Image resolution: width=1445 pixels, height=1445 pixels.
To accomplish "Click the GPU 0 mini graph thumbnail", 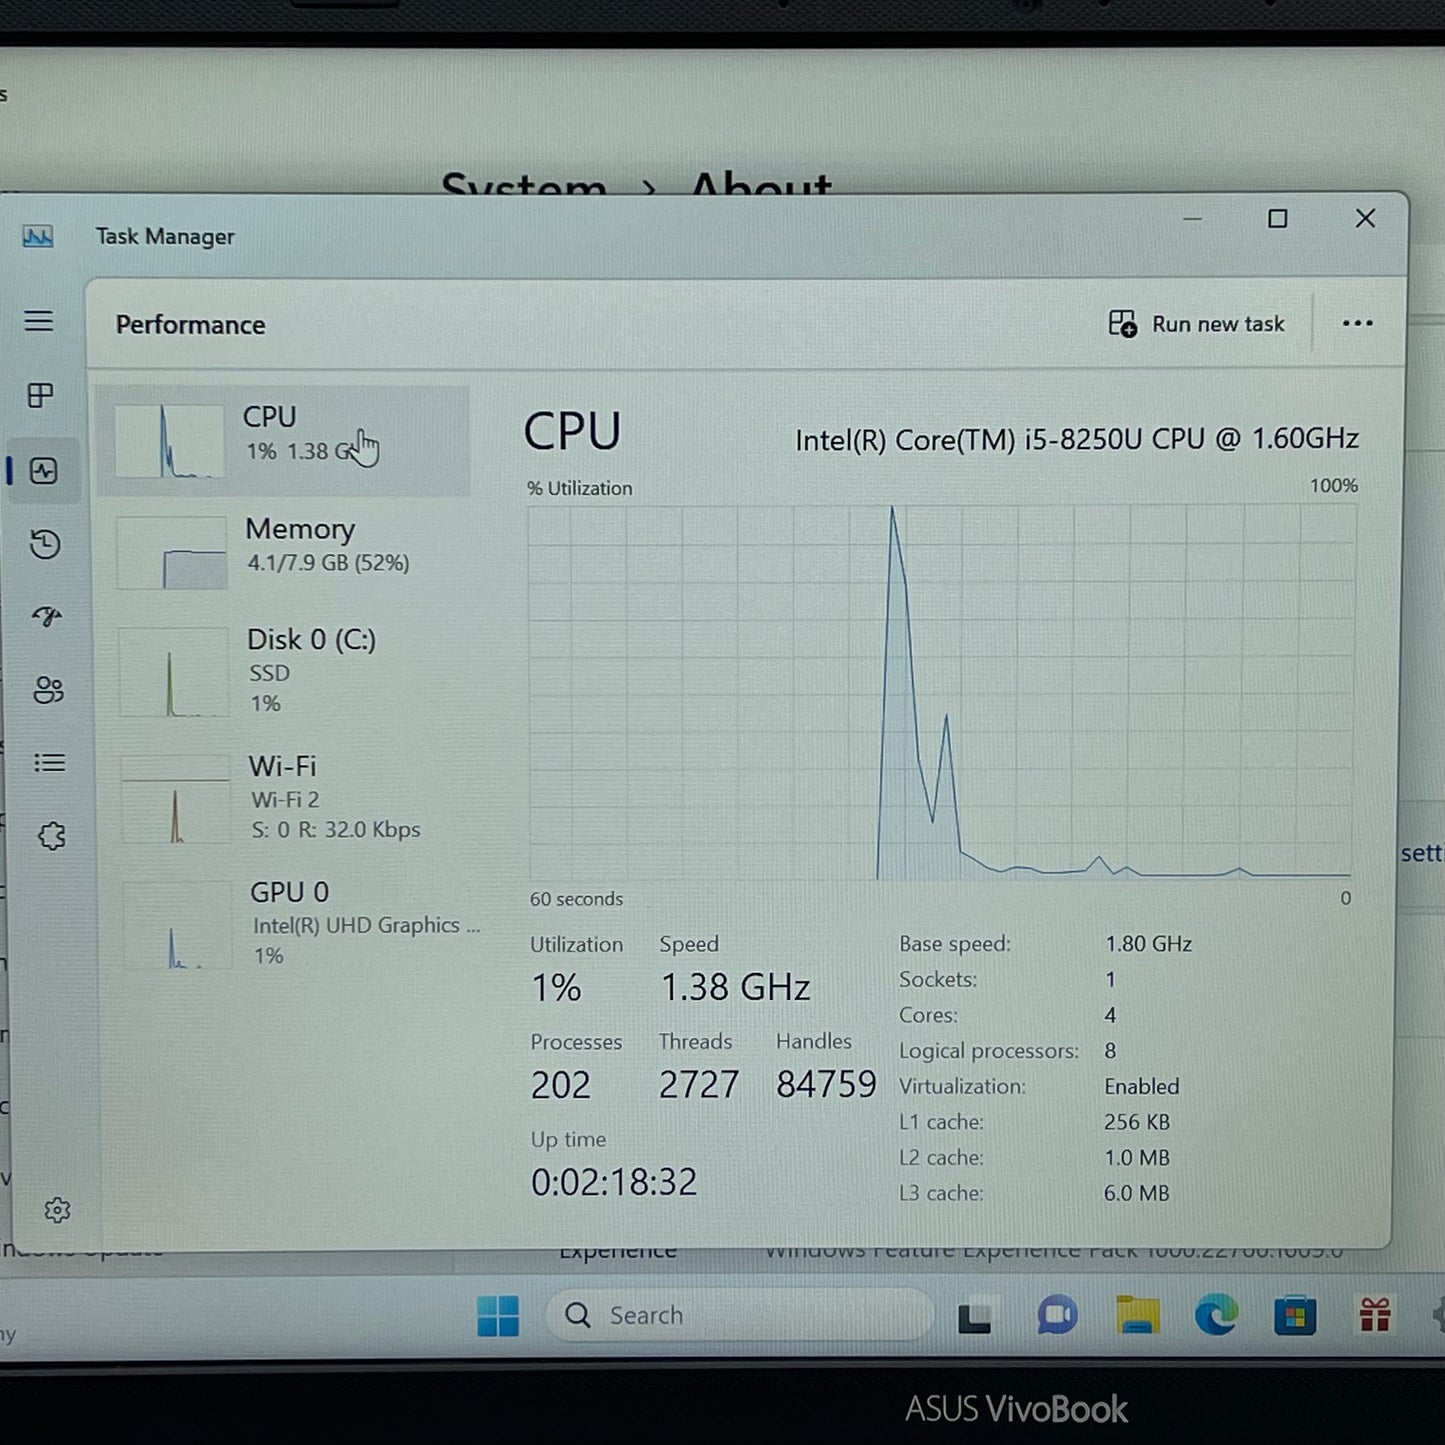I will point(178,925).
